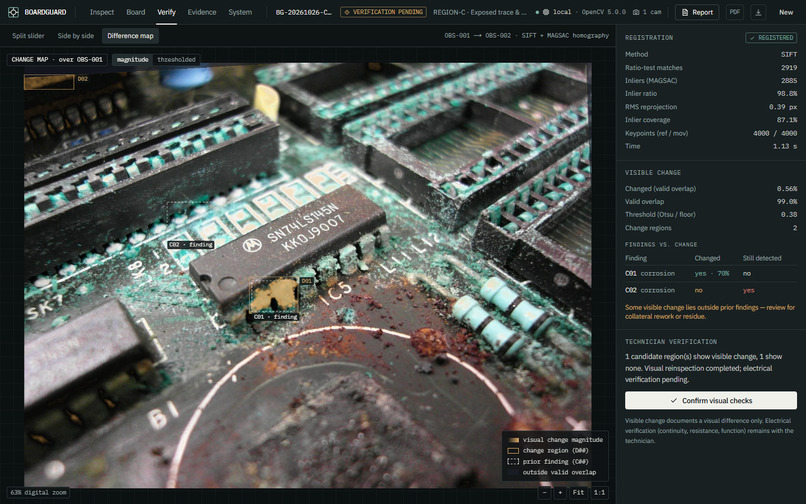Set zoom to 1:1

click(599, 492)
